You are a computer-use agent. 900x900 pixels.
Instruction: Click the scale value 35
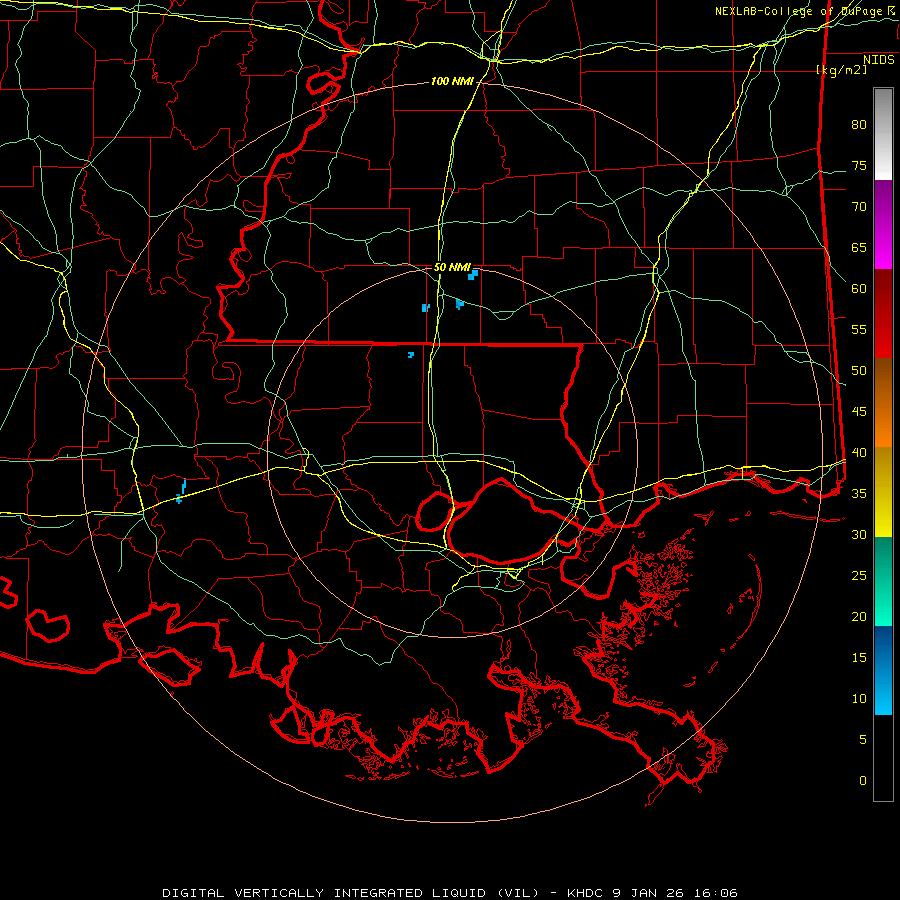(859, 494)
